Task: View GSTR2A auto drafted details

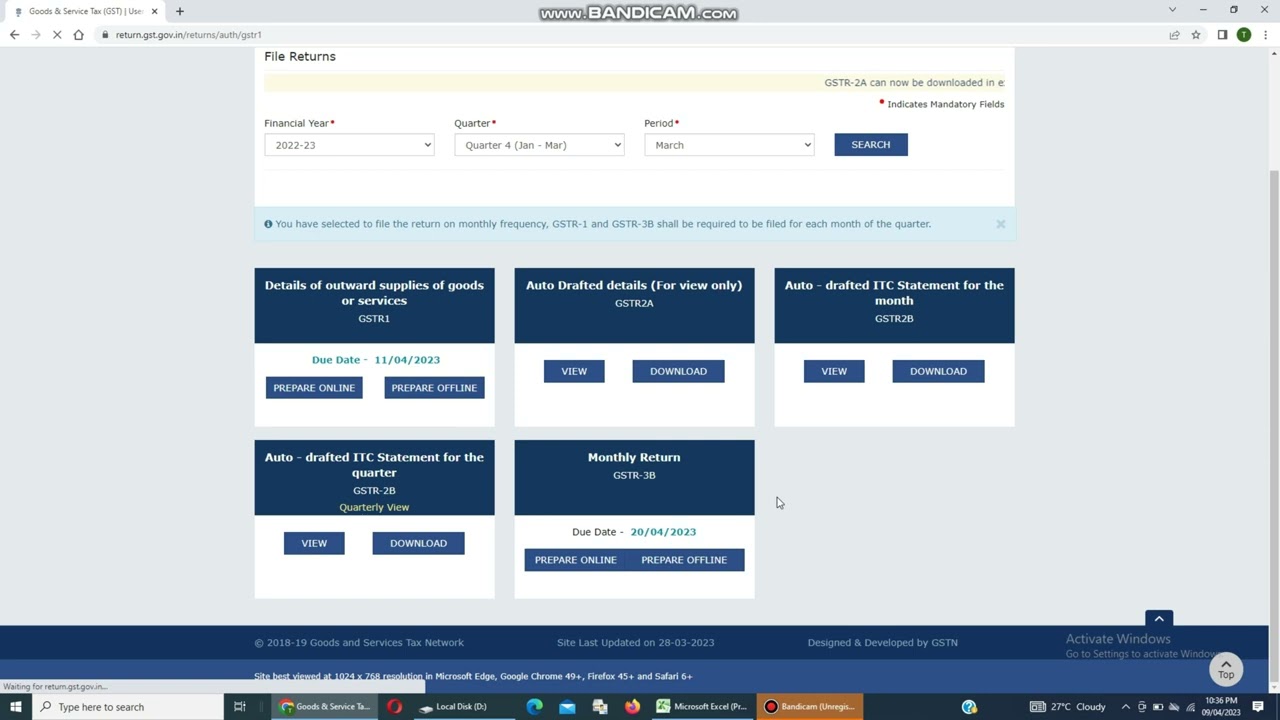Action: click(x=574, y=371)
